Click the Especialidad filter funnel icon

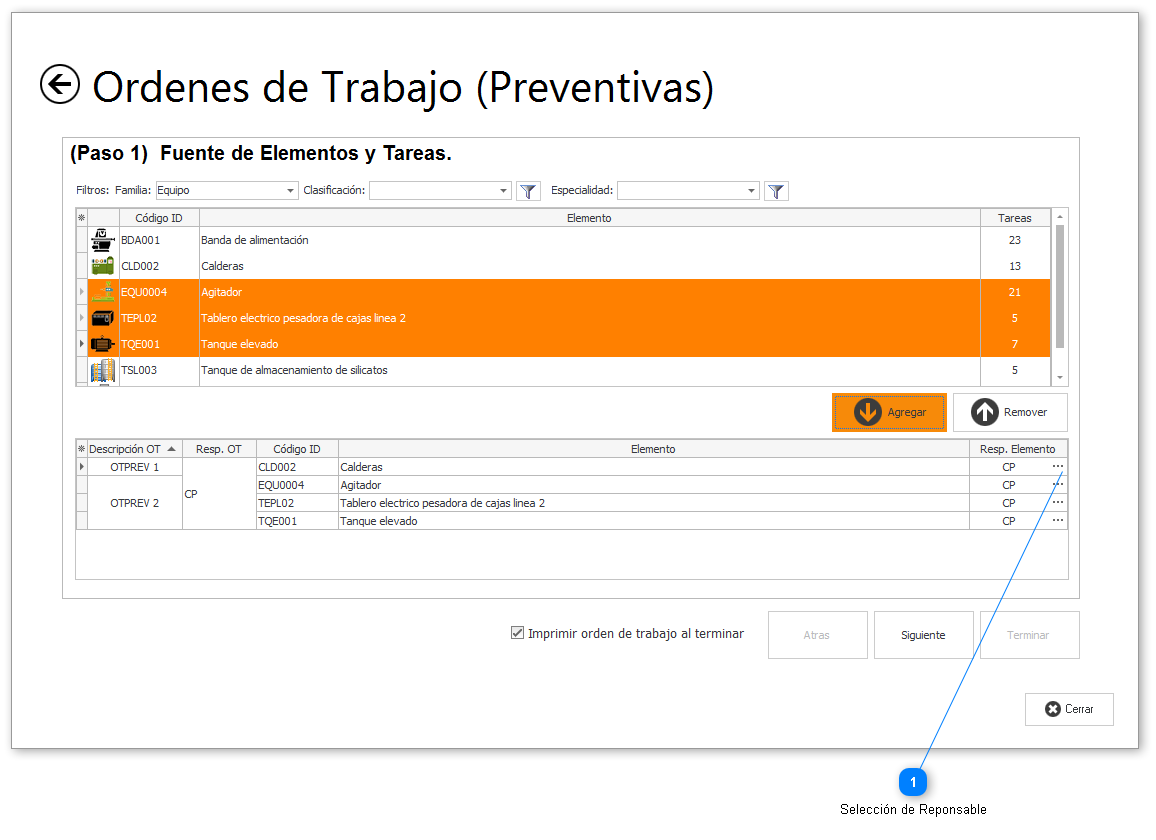(x=776, y=191)
